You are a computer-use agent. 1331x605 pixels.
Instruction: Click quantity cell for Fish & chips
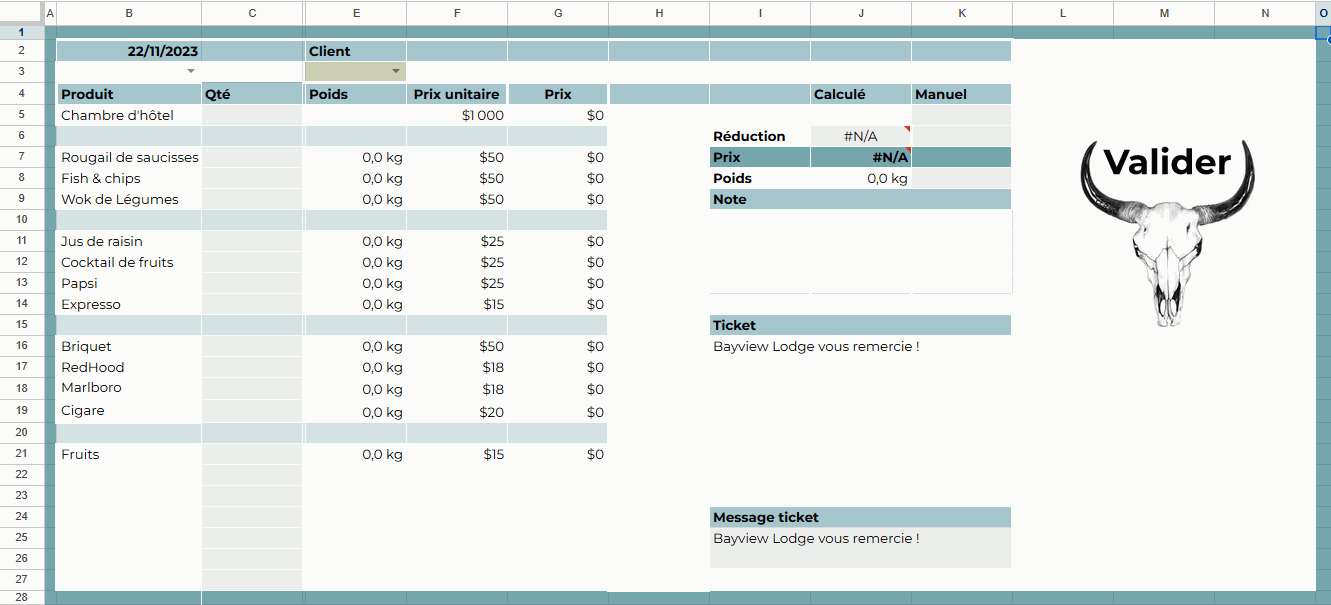[x=252, y=178]
